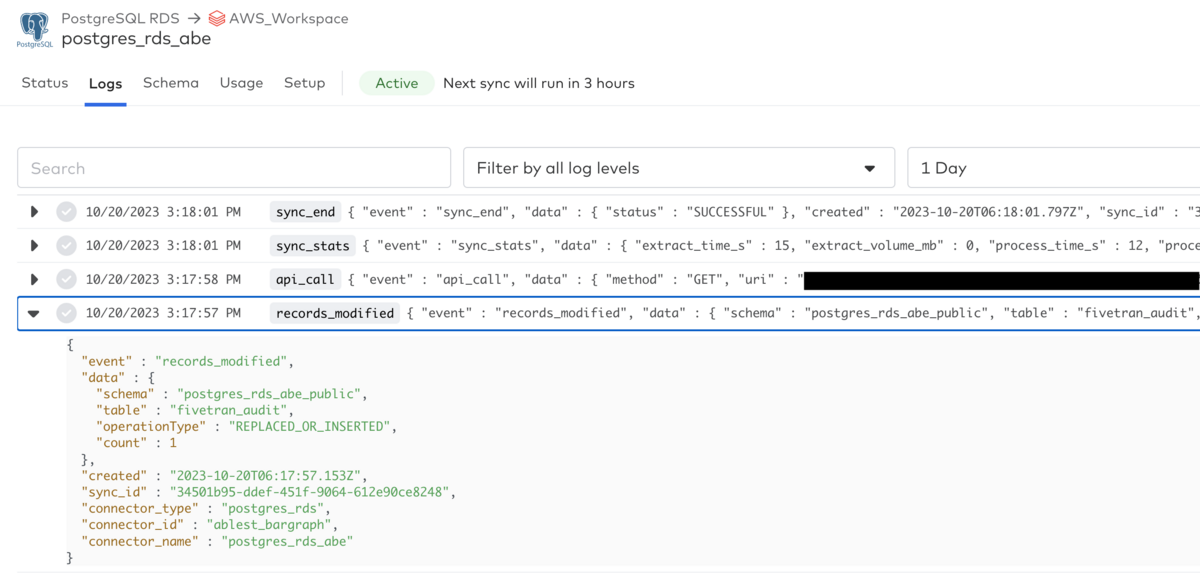Expand the sync_end log entry

pyautogui.click(x=34, y=212)
